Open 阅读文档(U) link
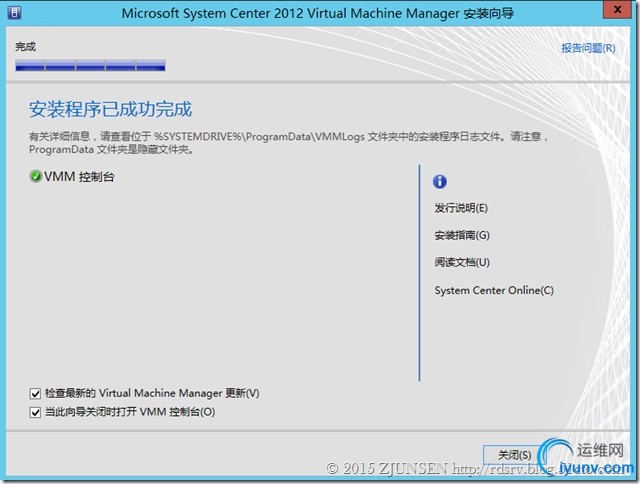Viewport: 640px width, 484px height. [x=462, y=262]
